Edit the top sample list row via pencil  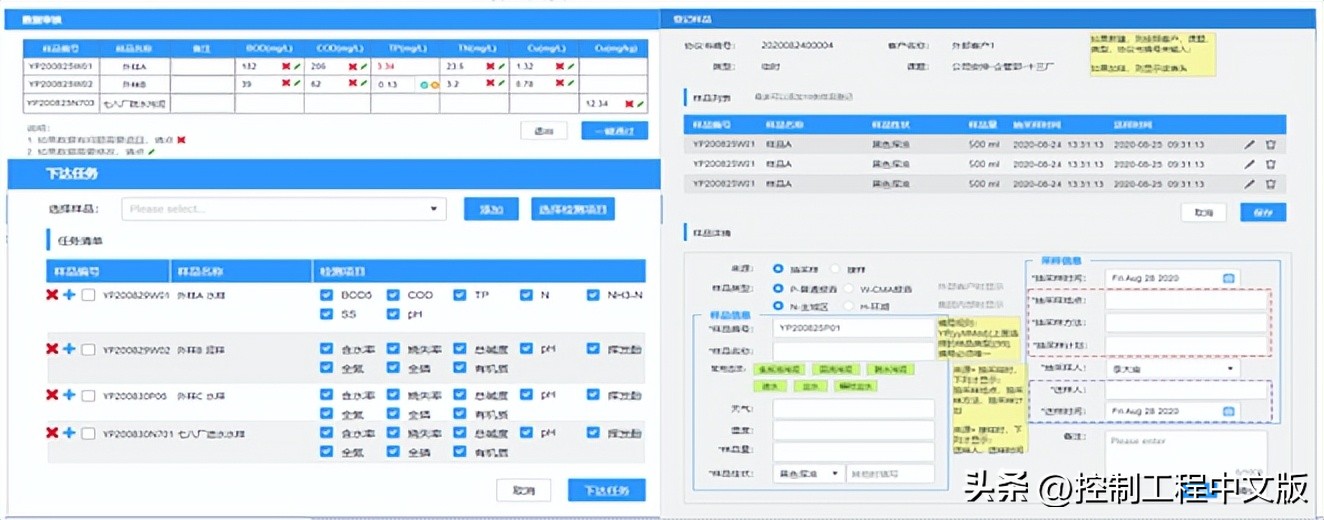pyautogui.click(x=1249, y=145)
